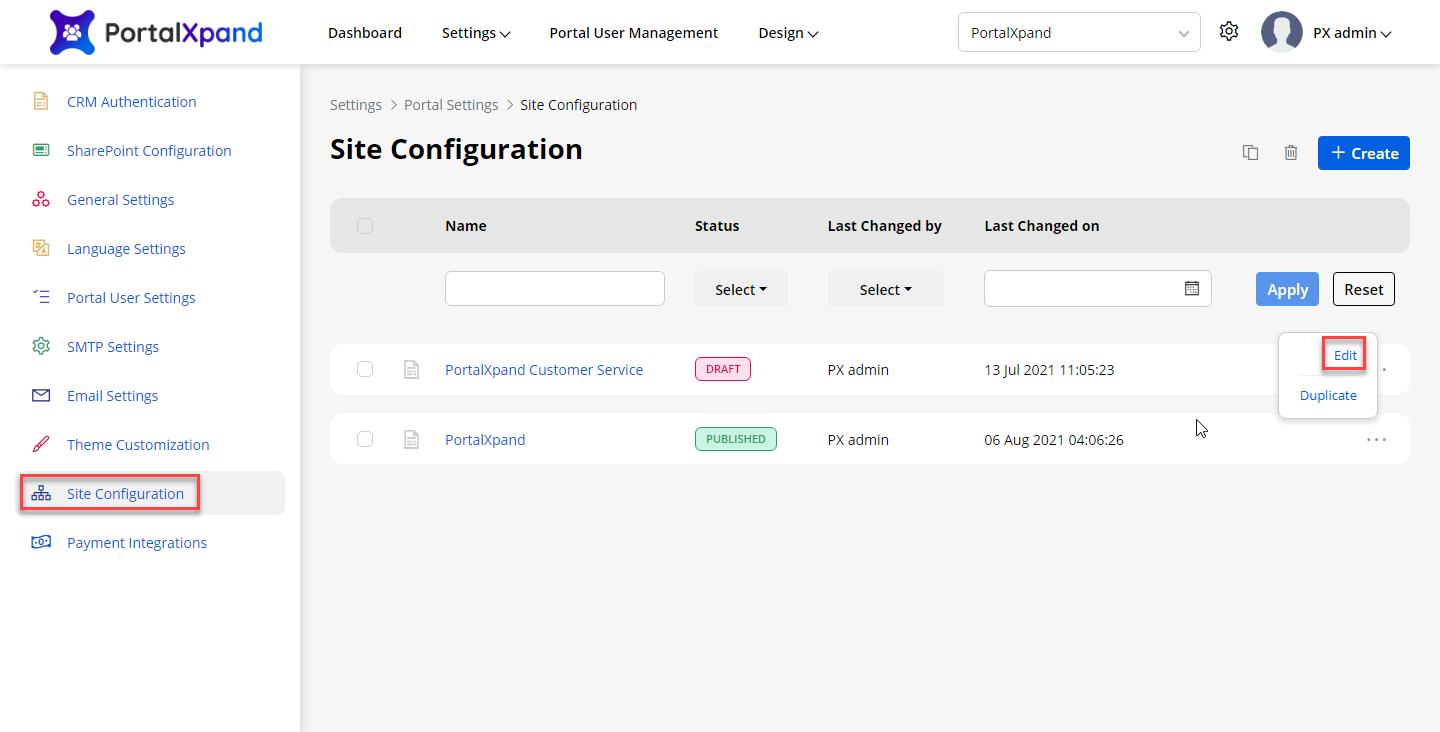This screenshot has width=1440, height=732.
Task: Click the SMTP Settings gear icon
Action: (x=41, y=346)
